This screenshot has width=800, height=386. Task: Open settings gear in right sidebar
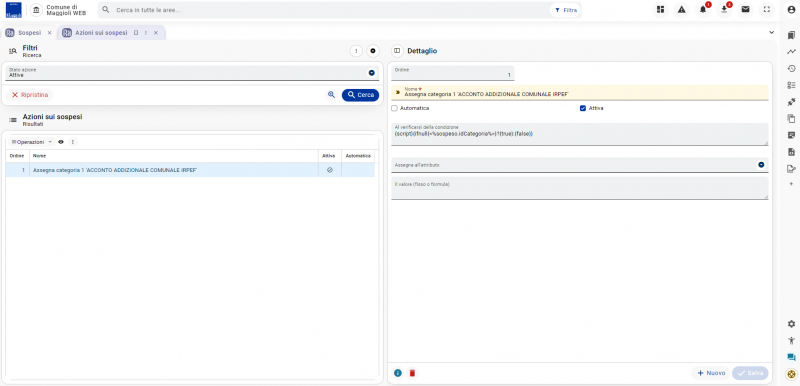pyautogui.click(x=791, y=324)
